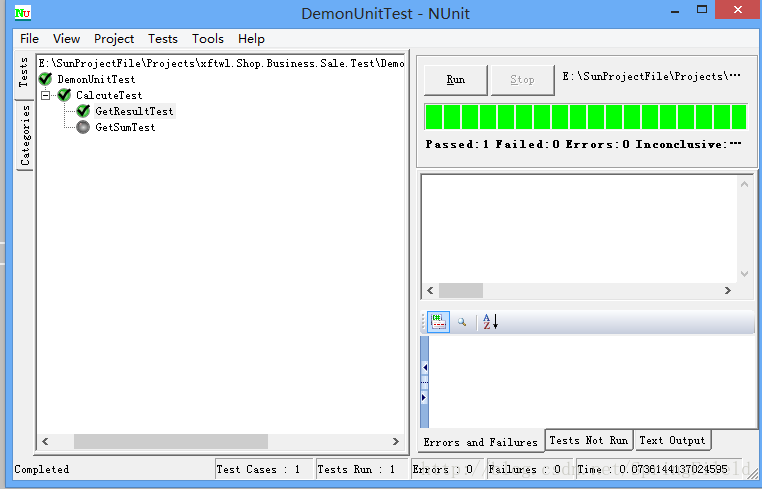Open the Errors and Failures tab
The image size is (762, 489).
(x=480, y=442)
